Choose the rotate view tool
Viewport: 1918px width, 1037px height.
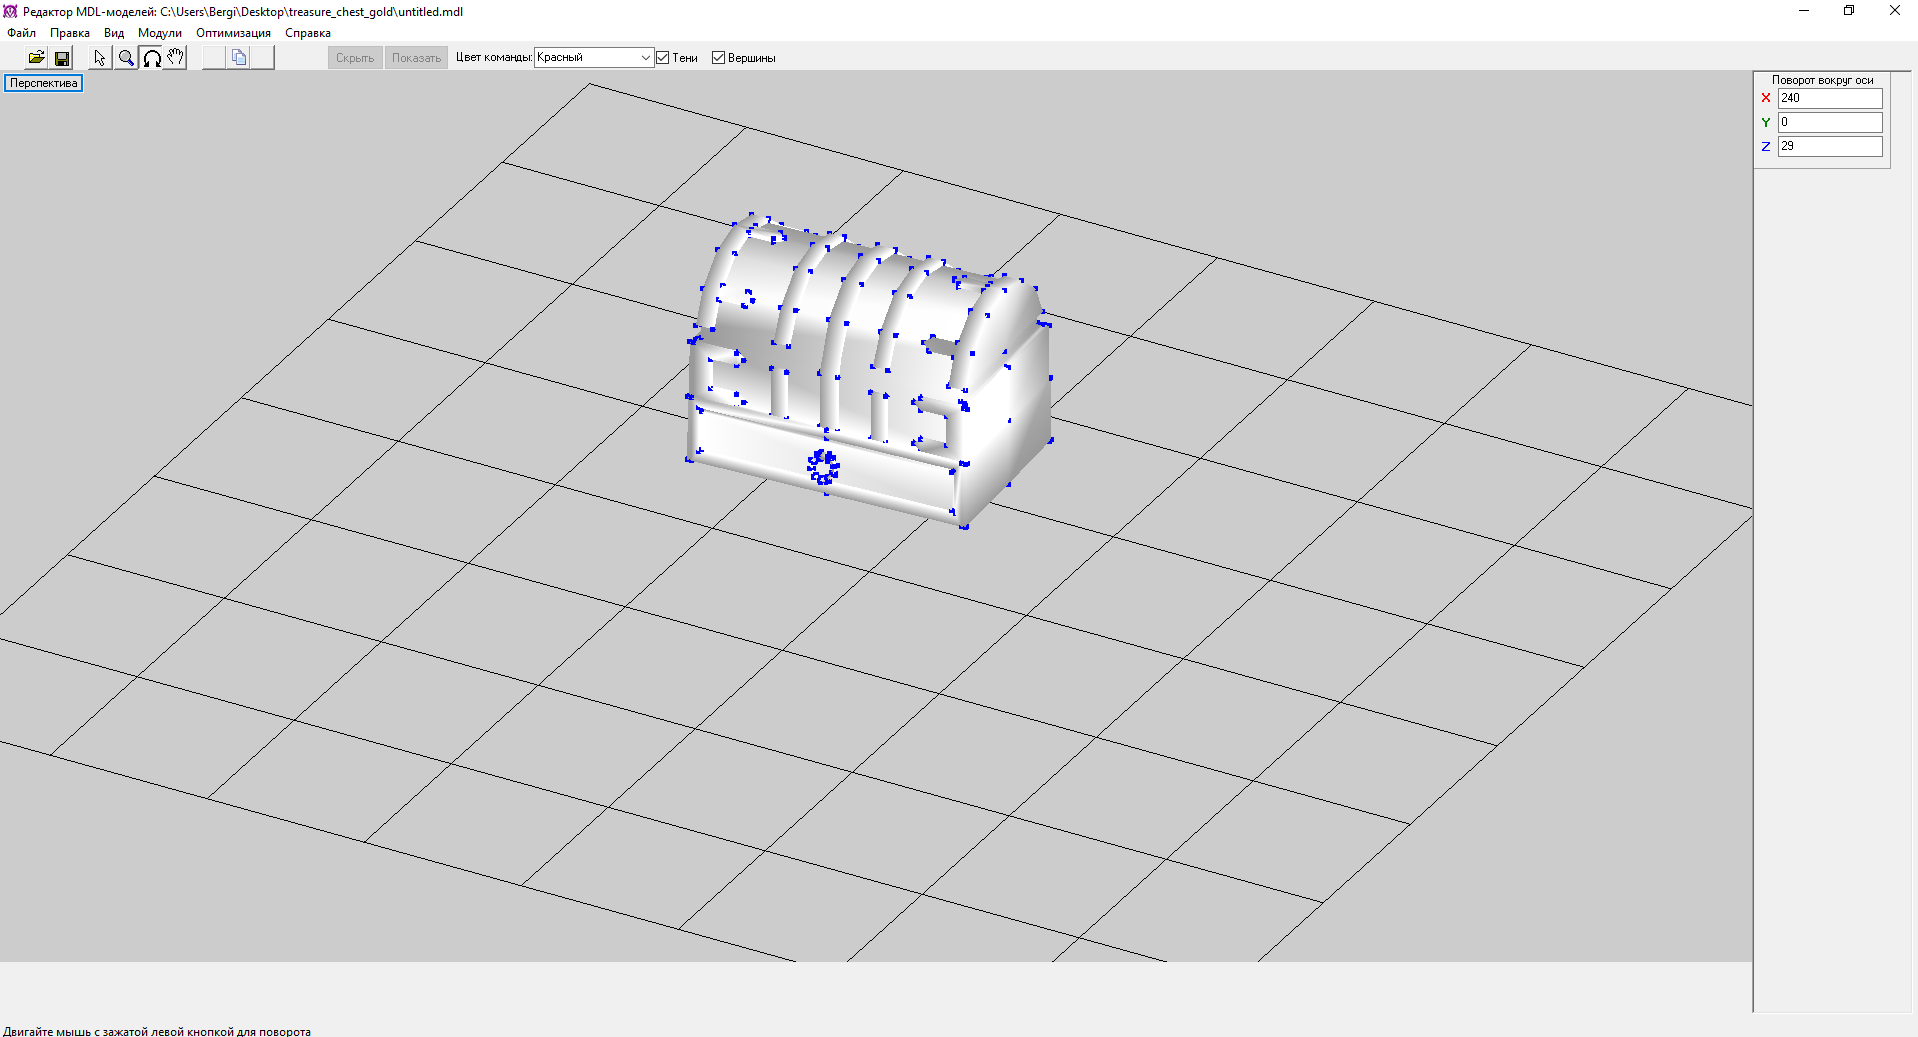pos(152,58)
